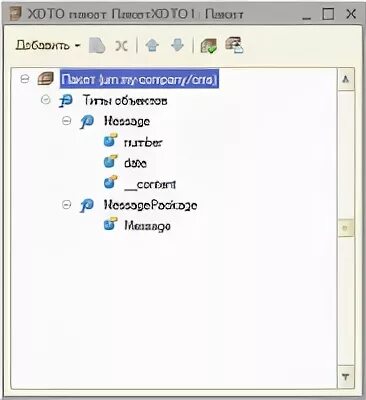Move item down with blue arrow

click(177, 45)
